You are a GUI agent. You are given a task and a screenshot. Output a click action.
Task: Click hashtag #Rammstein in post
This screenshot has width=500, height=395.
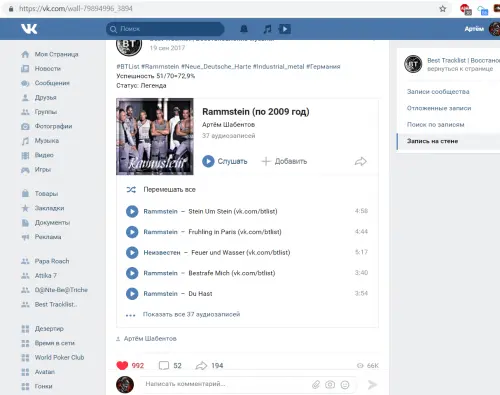tap(160, 66)
